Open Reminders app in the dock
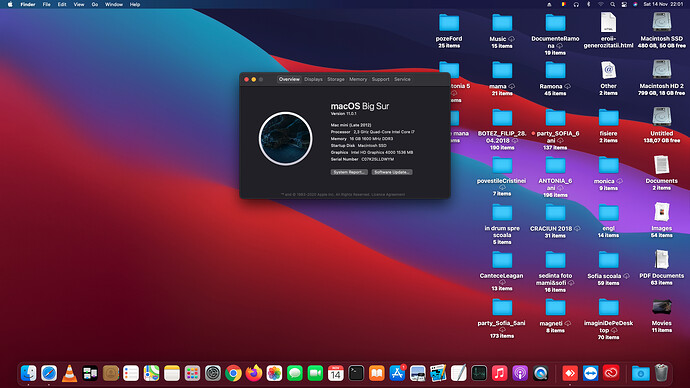This screenshot has width=690, height=388. 131,373
